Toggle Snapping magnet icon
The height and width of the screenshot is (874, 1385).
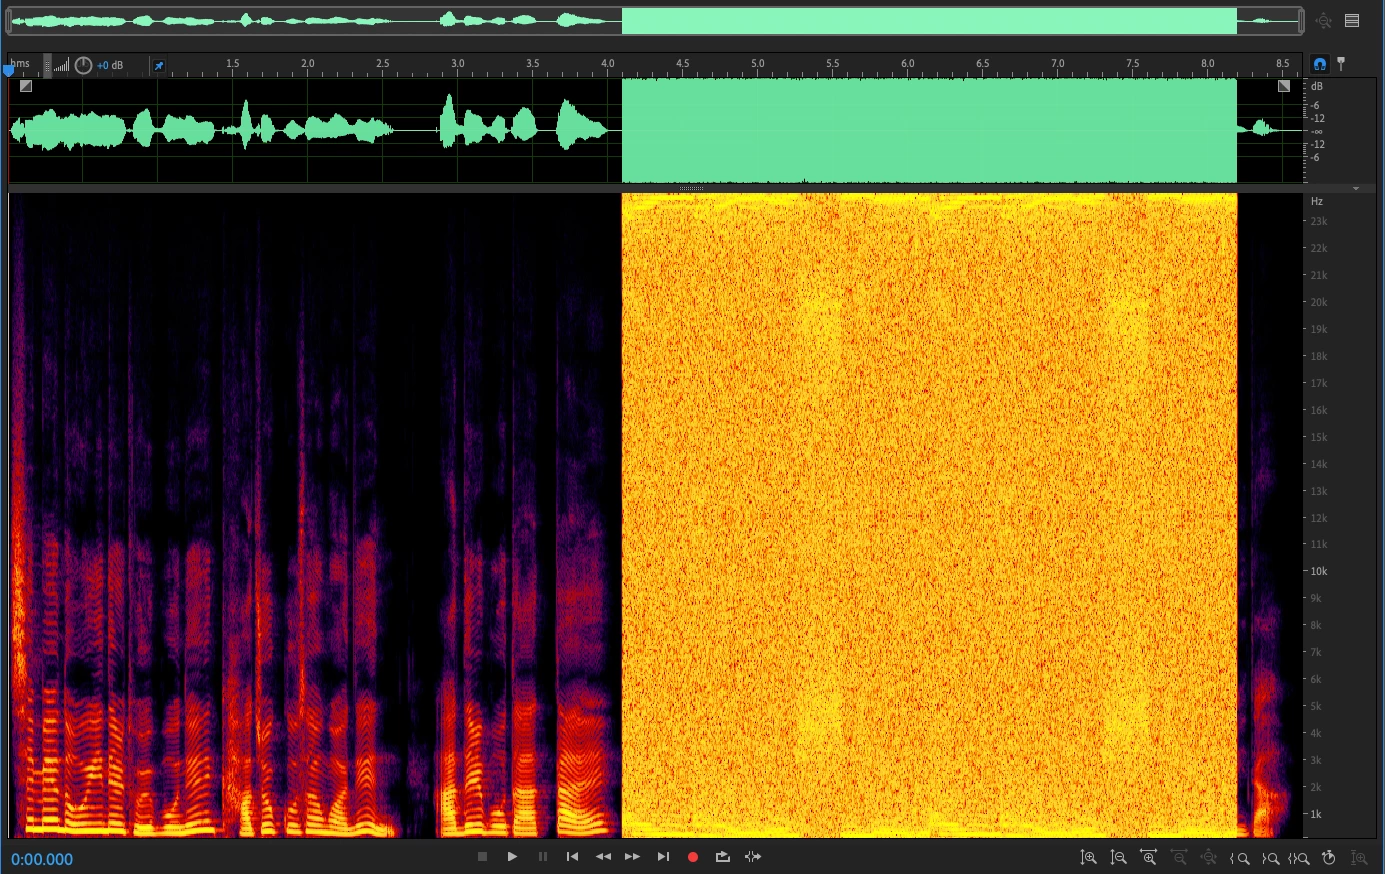point(1320,64)
